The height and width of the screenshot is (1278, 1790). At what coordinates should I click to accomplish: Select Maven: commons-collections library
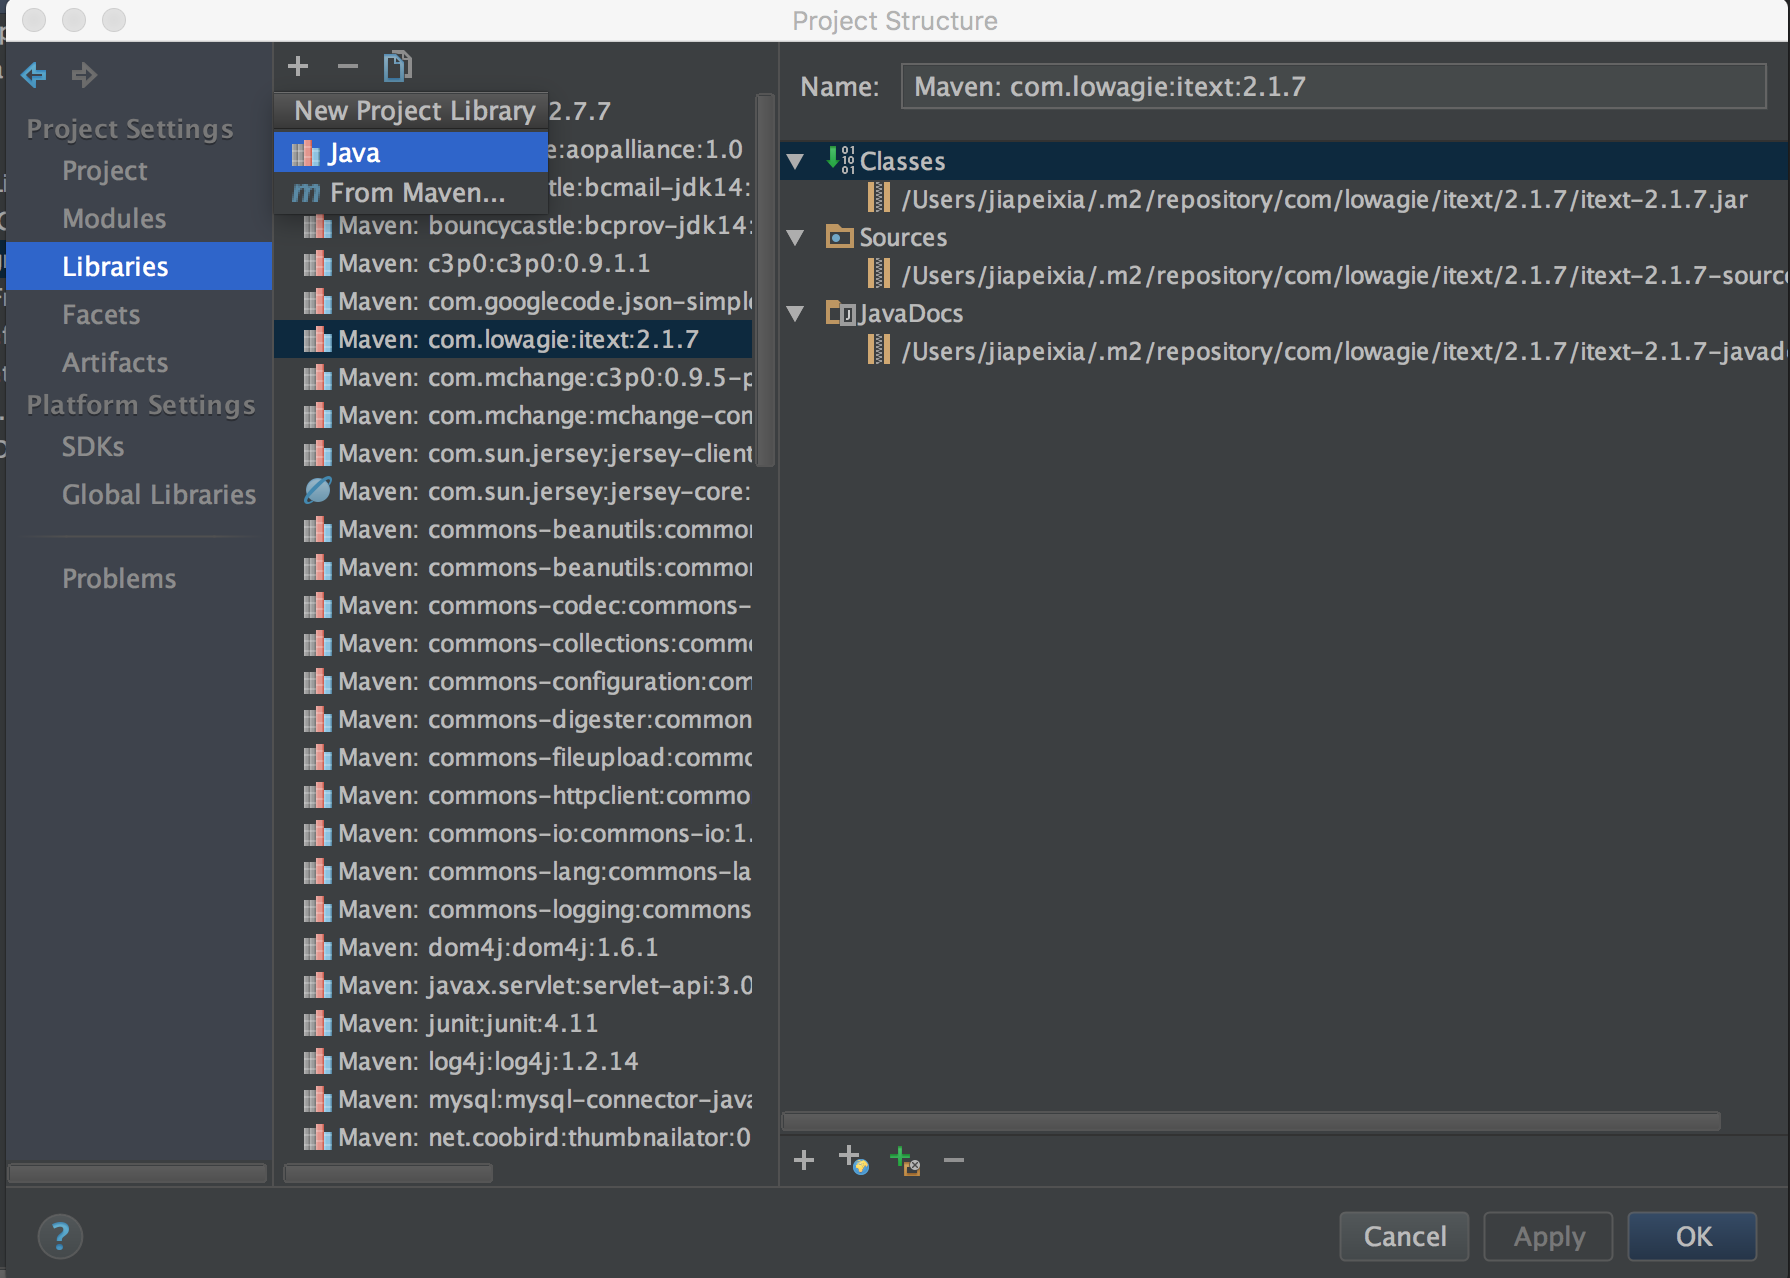click(513, 643)
